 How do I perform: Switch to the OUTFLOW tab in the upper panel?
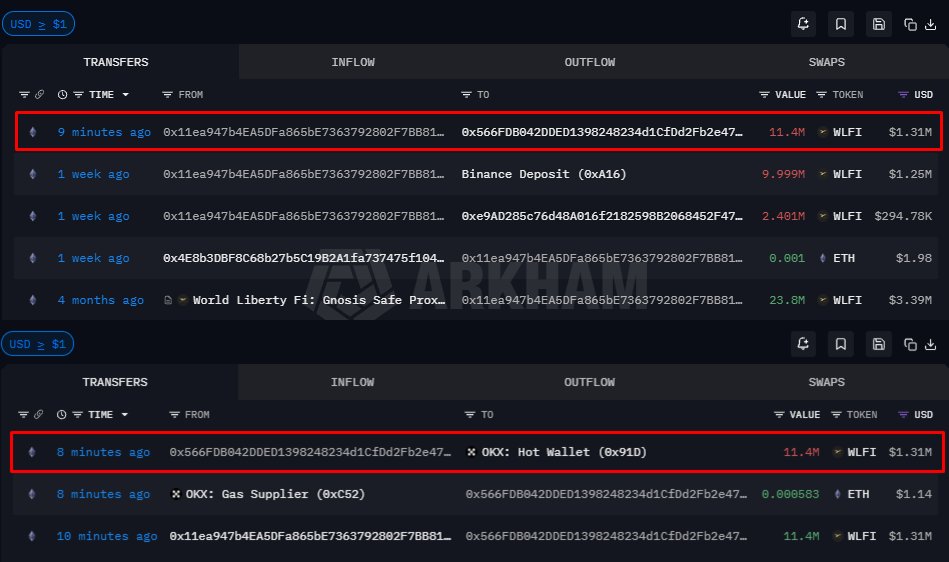pyautogui.click(x=589, y=62)
